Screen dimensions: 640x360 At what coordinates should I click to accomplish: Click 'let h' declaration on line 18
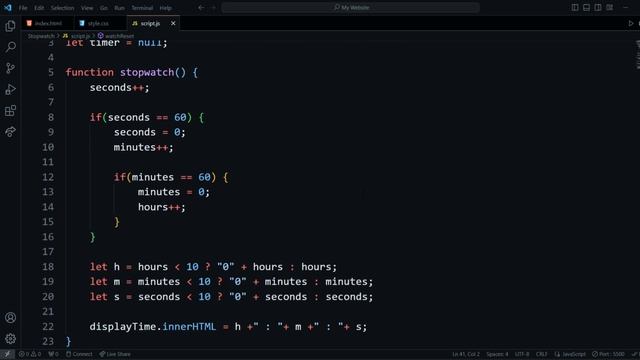pyautogui.click(x=105, y=267)
